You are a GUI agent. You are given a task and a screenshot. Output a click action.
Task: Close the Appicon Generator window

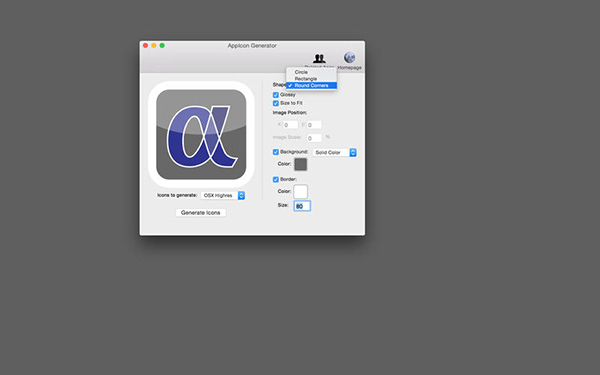pos(145,46)
